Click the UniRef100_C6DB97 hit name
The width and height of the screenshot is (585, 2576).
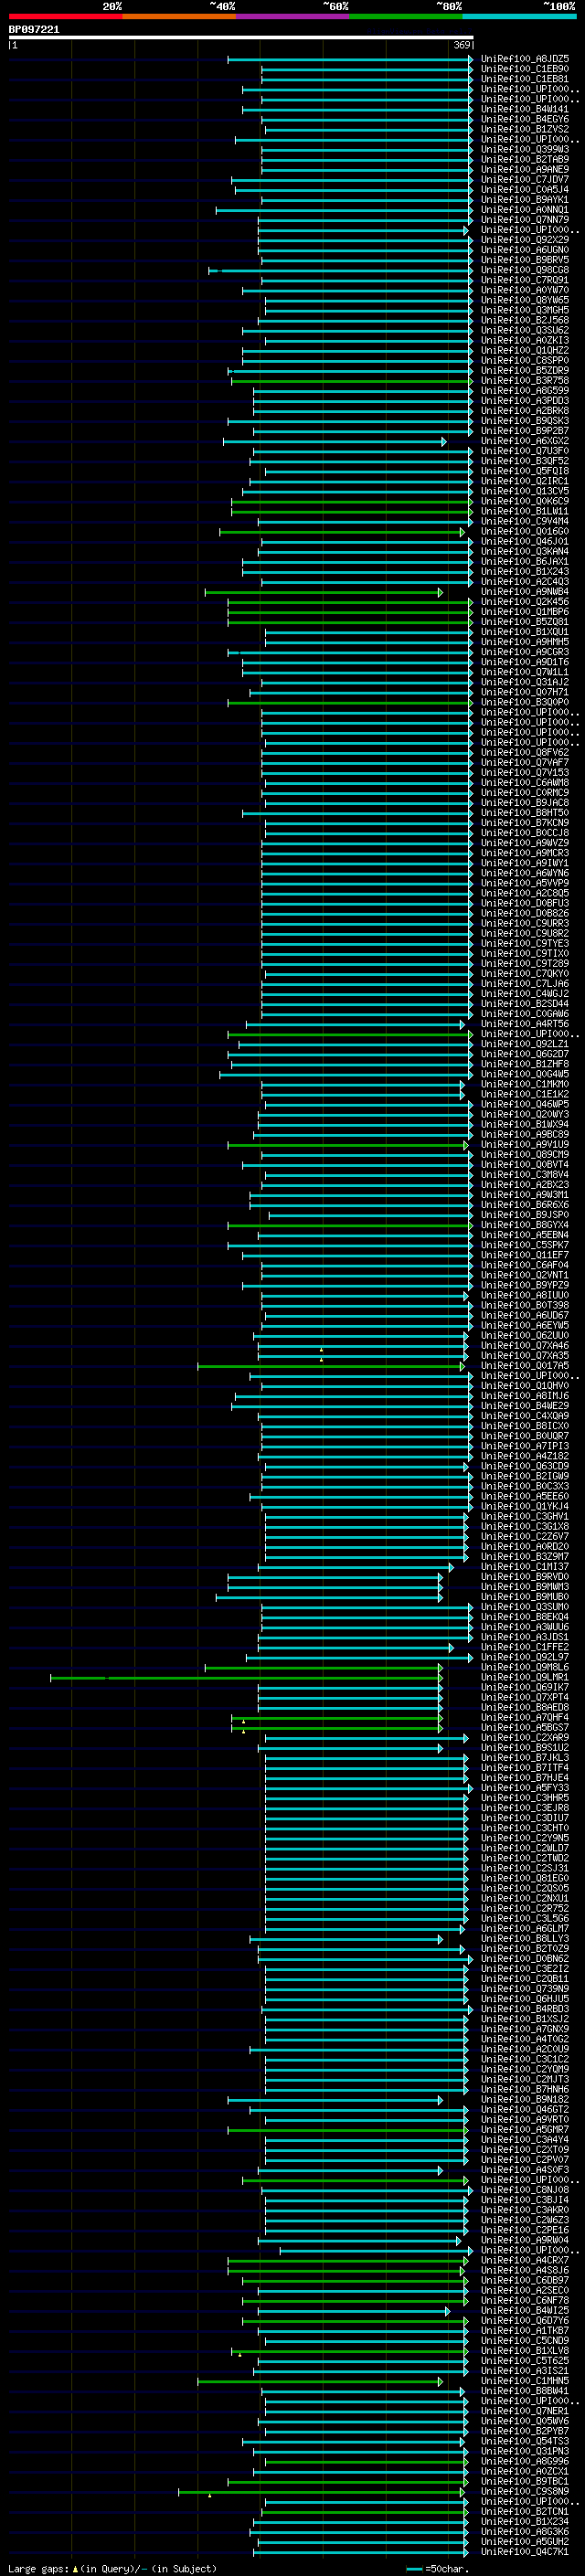click(x=525, y=2280)
